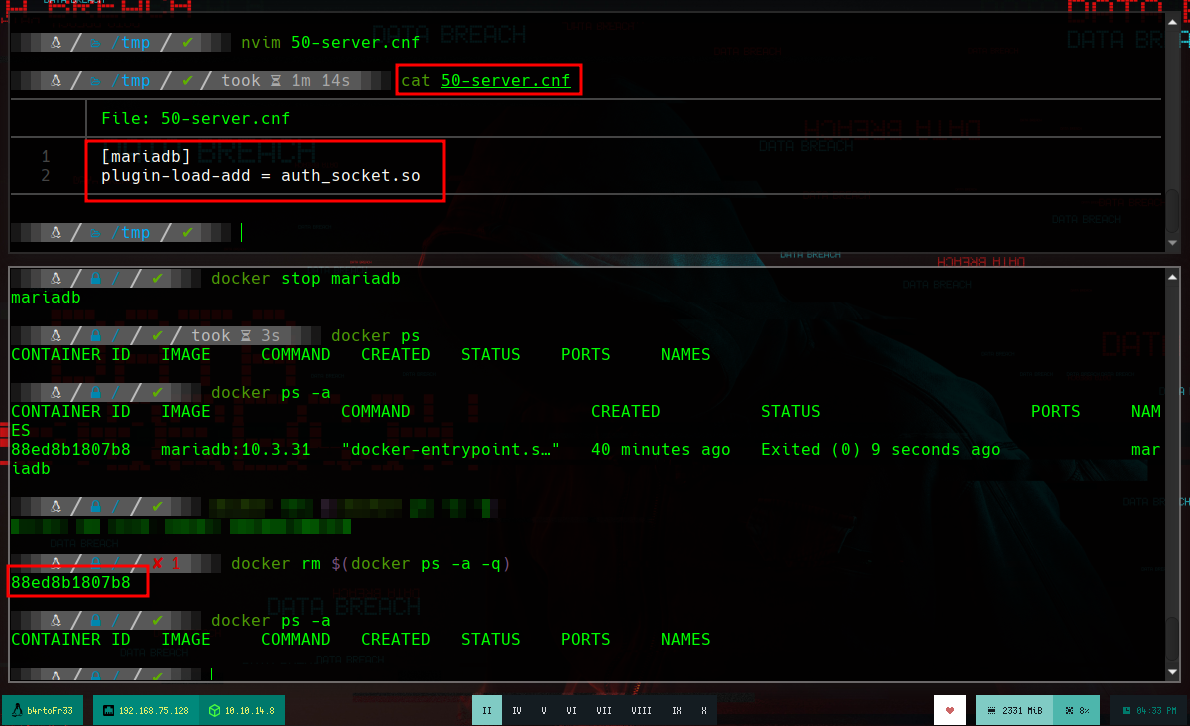
Task: Click the "40 minutes ago" created value
Action: point(660,449)
